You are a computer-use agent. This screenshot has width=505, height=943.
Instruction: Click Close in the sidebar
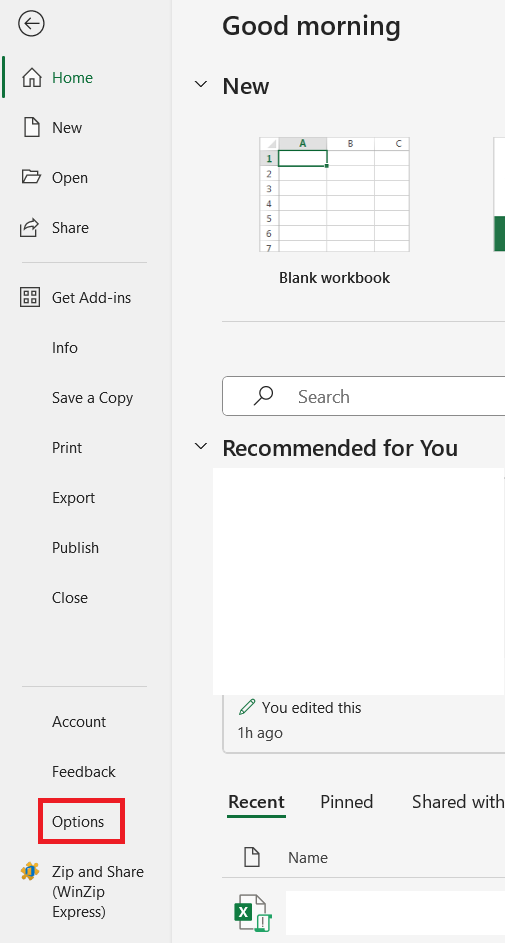tap(70, 598)
